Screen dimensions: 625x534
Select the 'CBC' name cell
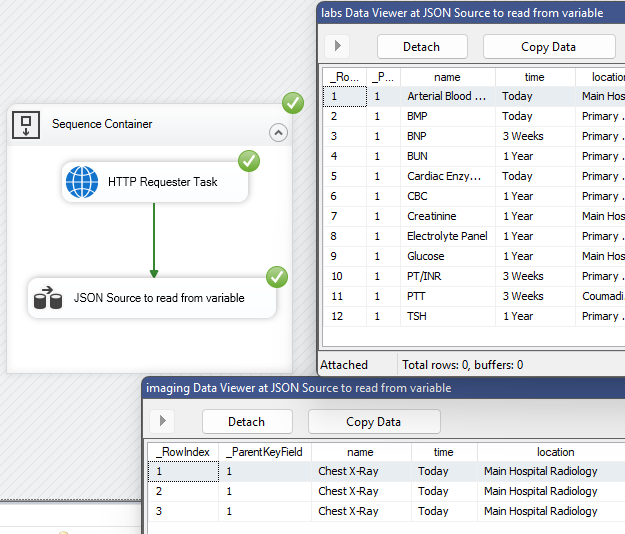click(x=448, y=196)
